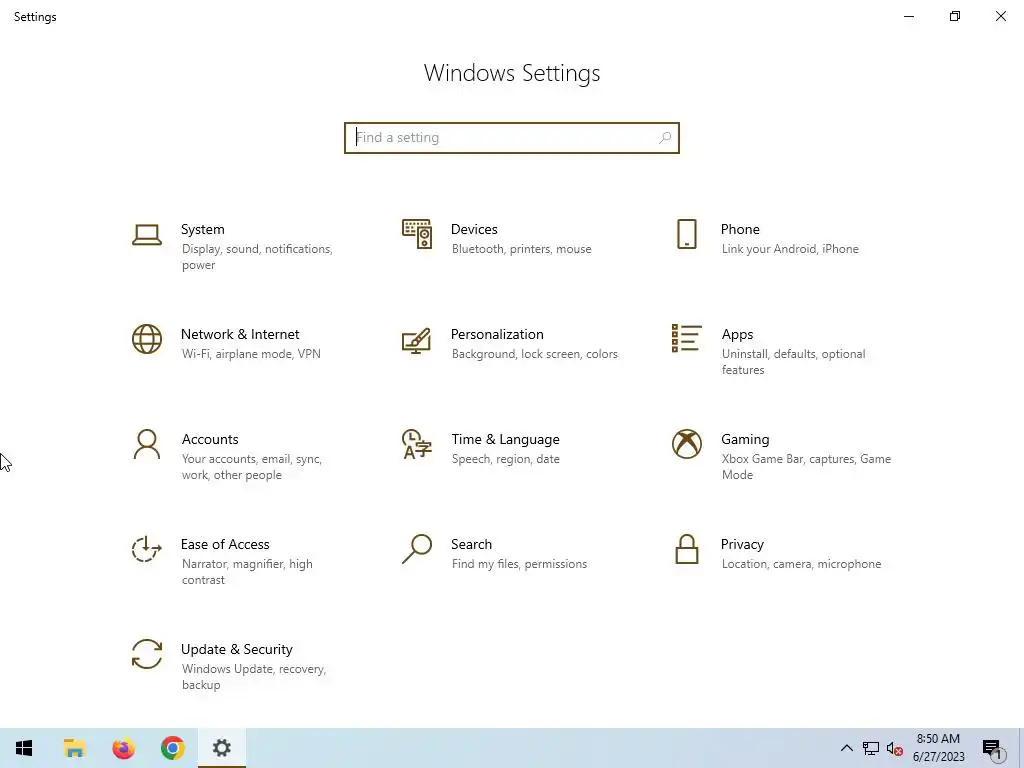Open the Action Center notifications icon

[x=993, y=748]
